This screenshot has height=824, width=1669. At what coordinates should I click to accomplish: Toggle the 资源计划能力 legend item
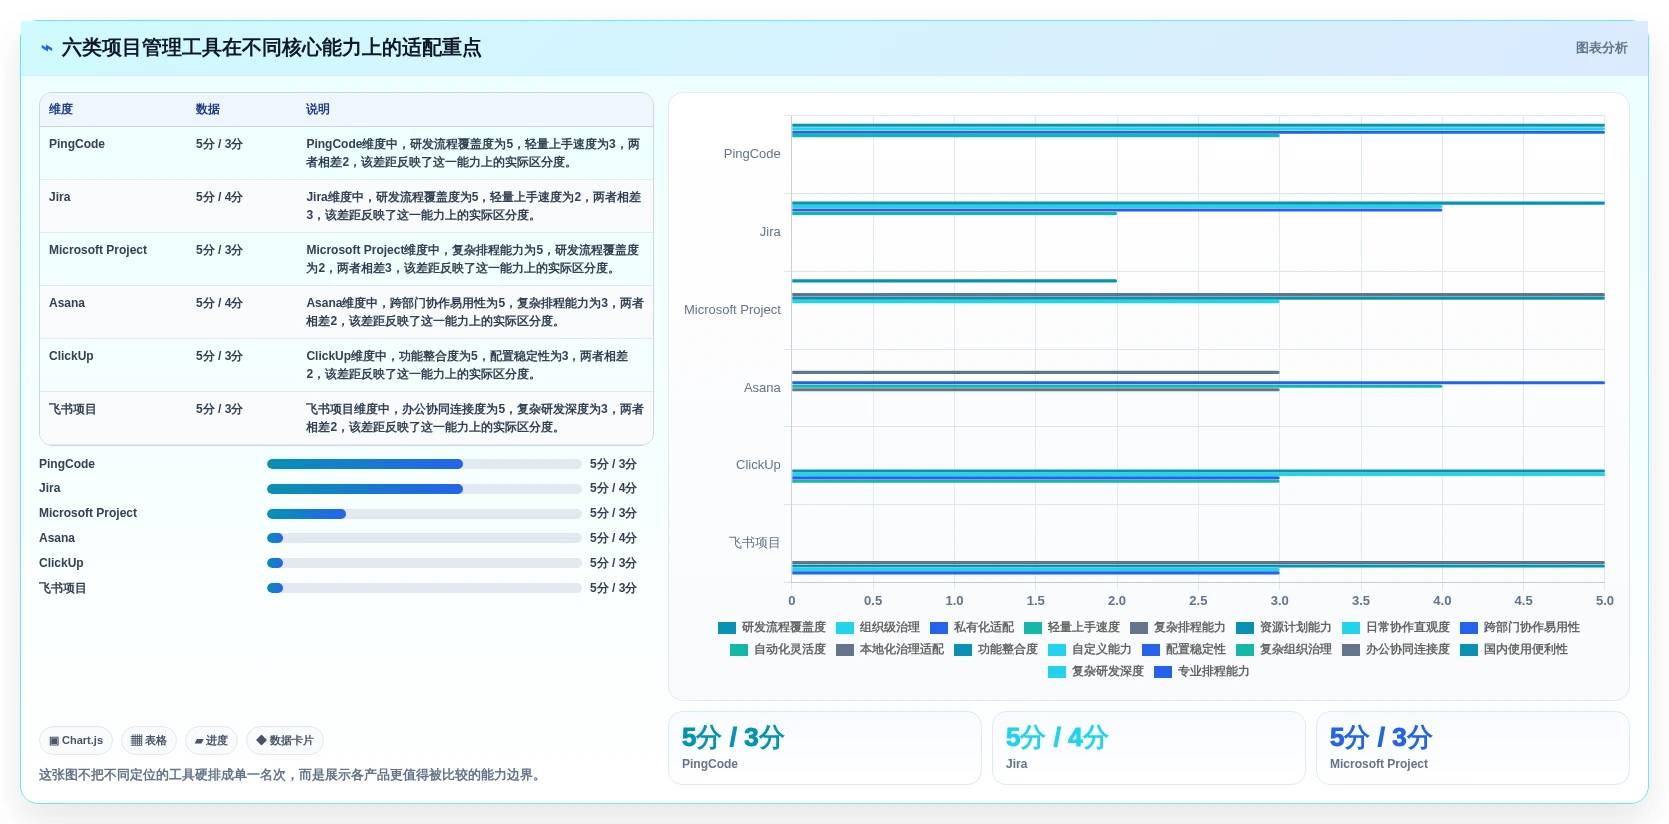[x=1284, y=628]
